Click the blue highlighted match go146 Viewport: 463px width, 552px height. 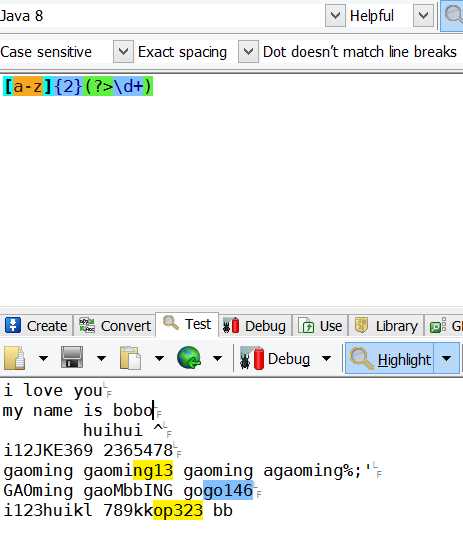228,490
